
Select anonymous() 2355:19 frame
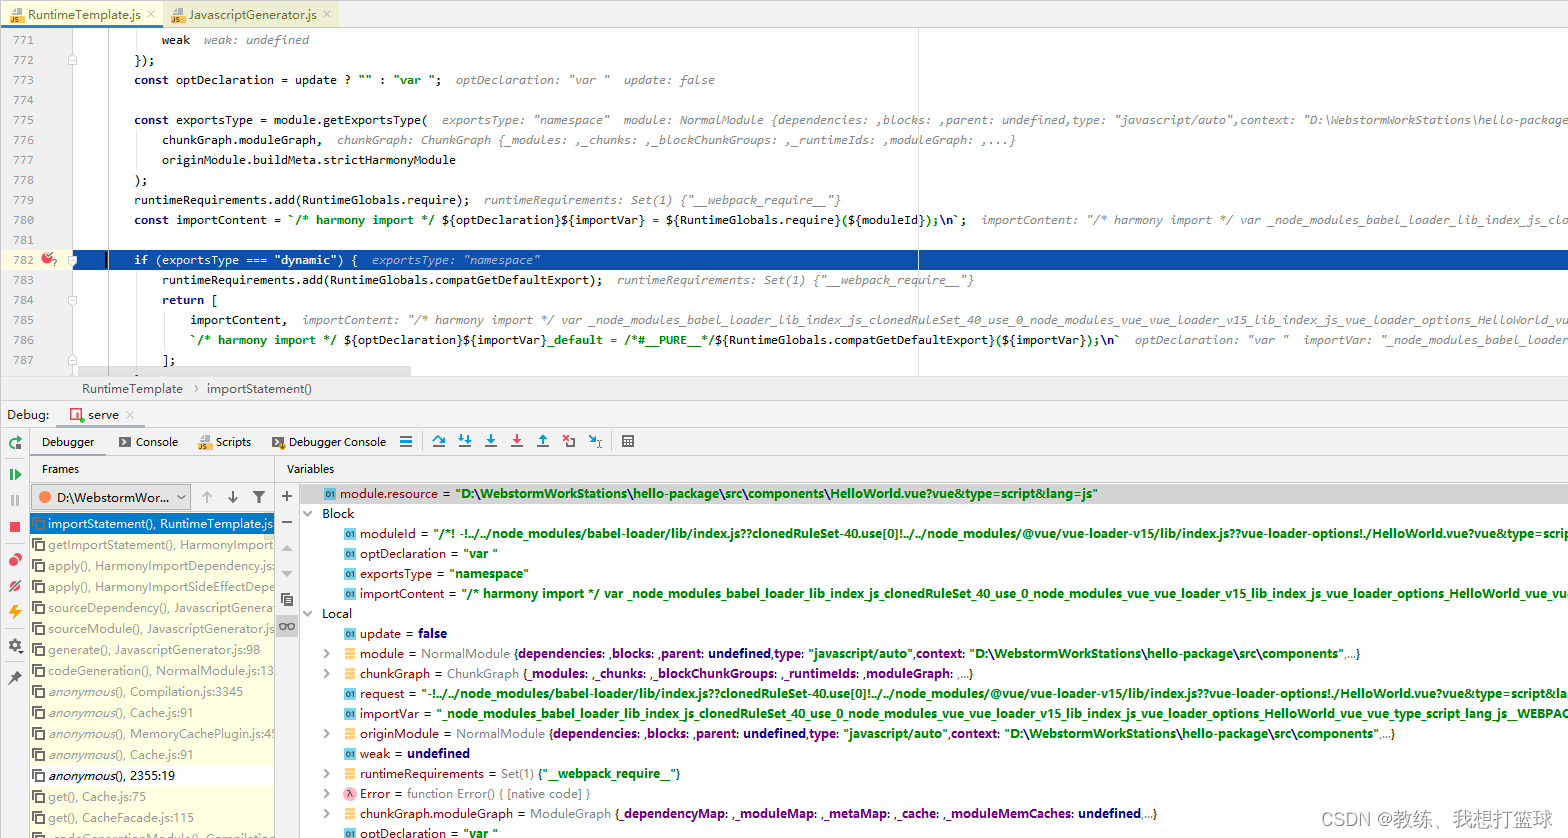[152, 776]
